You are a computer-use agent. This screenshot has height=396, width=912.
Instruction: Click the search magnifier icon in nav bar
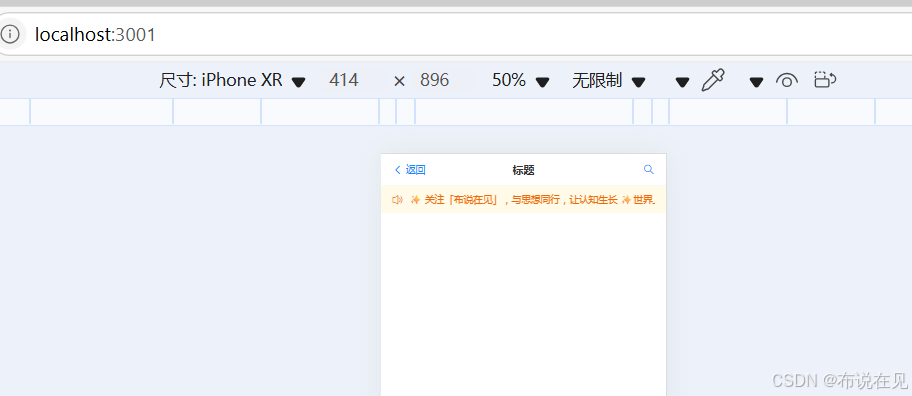click(x=649, y=169)
